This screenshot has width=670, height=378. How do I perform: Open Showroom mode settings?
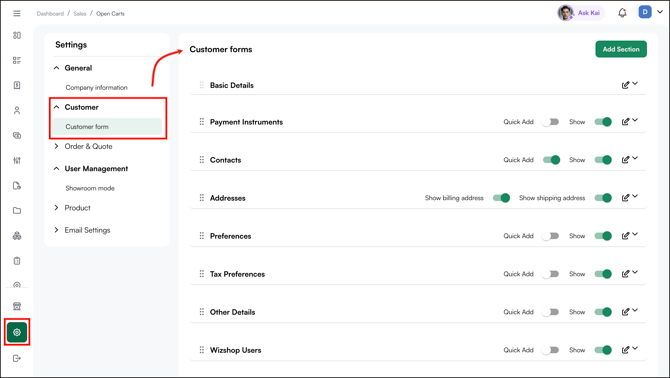pos(90,188)
